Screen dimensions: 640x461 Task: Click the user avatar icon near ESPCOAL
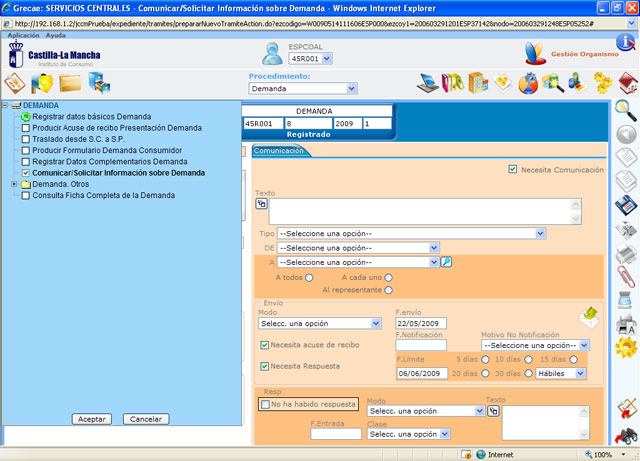[272, 54]
